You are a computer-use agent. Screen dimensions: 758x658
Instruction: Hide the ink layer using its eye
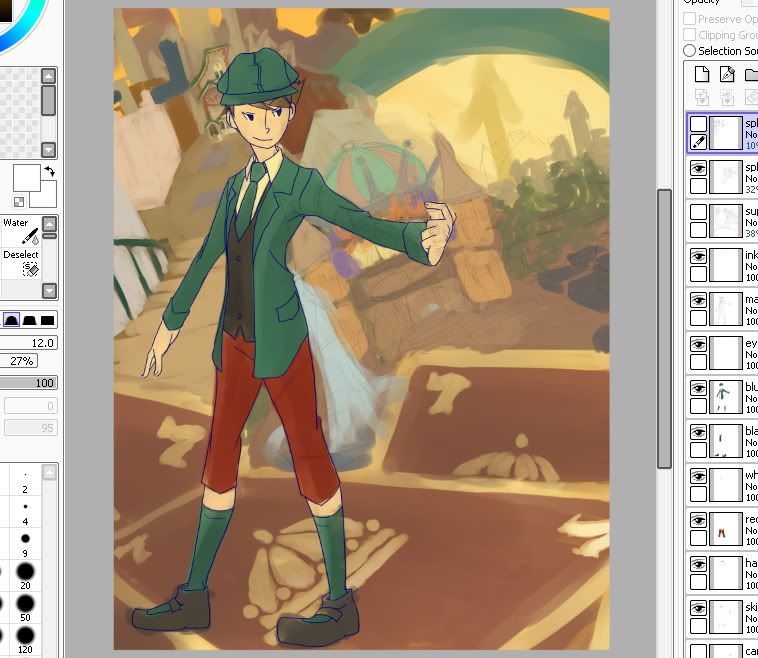point(698,256)
